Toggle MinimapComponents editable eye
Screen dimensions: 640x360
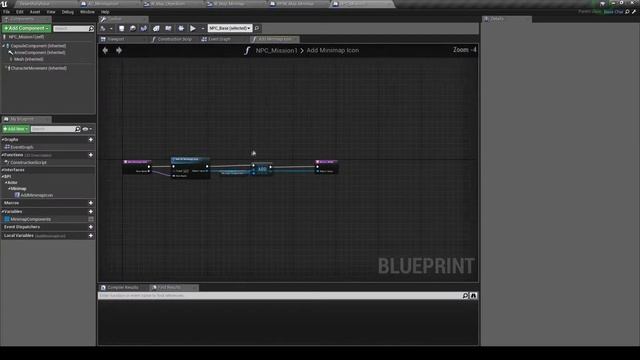click(x=91, y=219)
